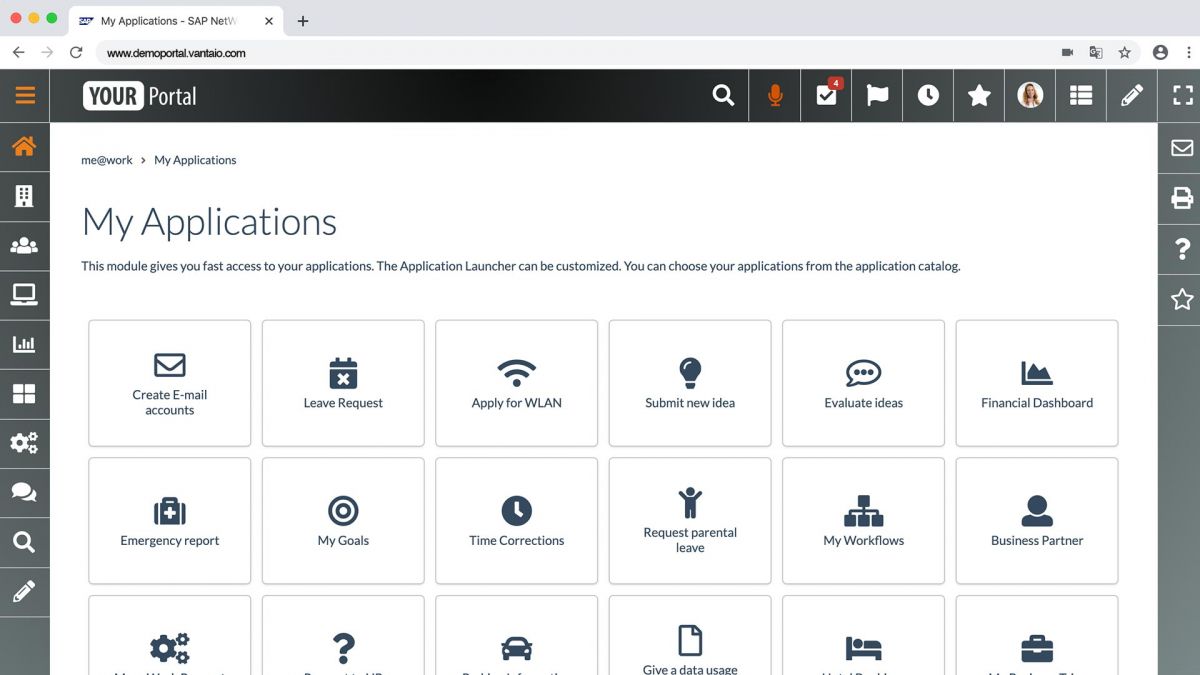The height and width of the screenshot is (675, 1200).
Task: Open the Time Corrections tile
Action: [516, 521]
